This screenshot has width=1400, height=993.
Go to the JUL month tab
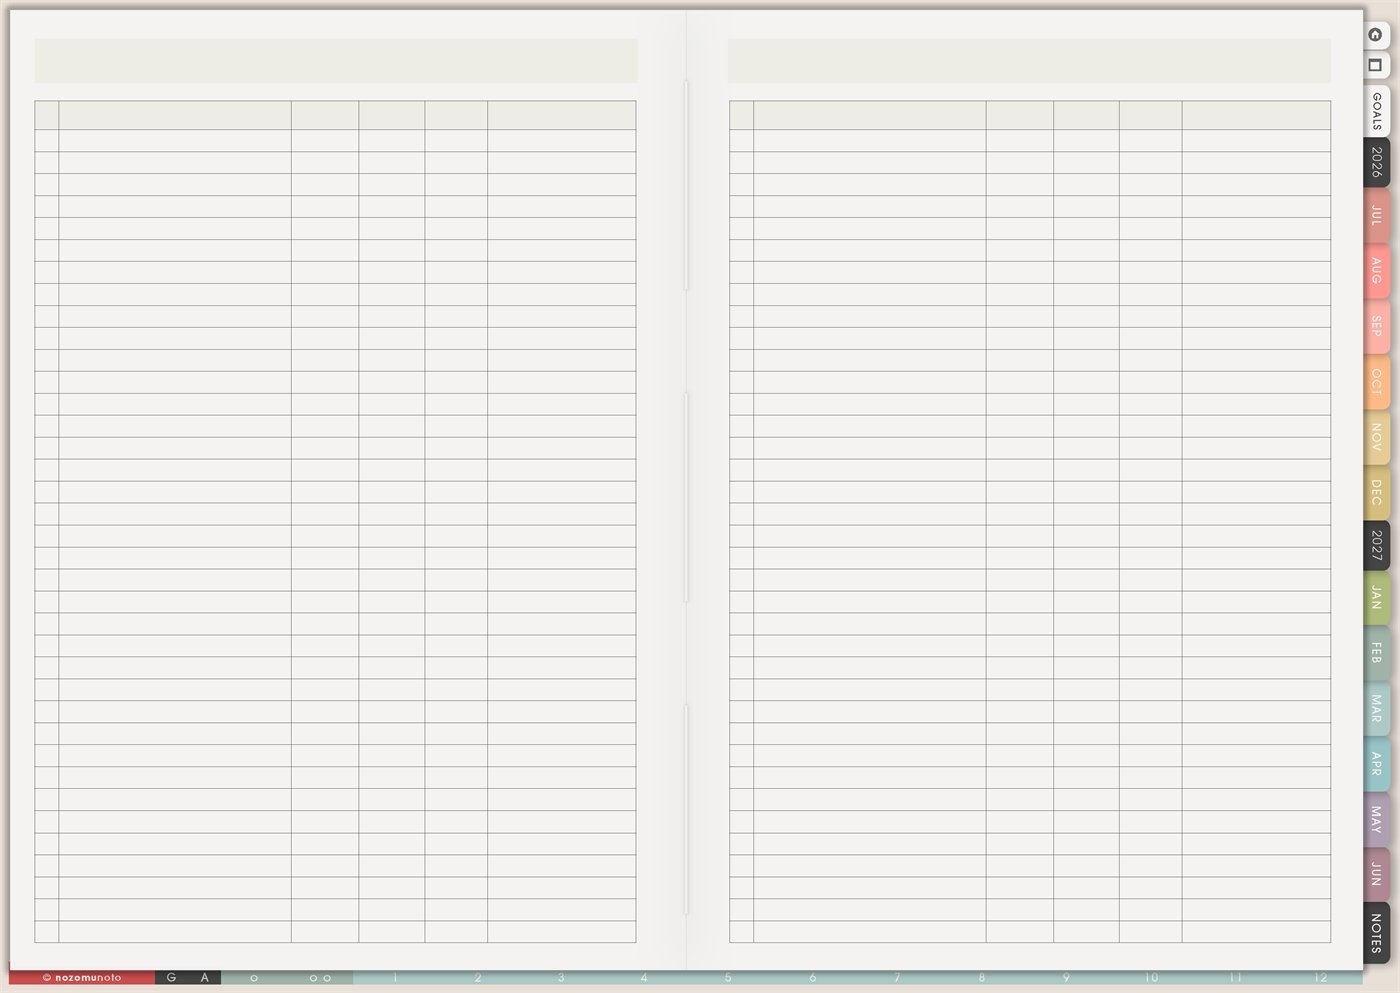1376,215
